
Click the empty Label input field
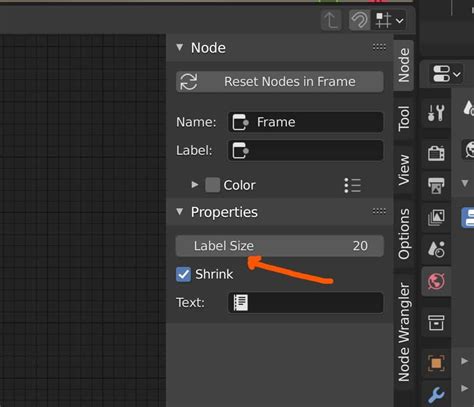coord(305,151)
